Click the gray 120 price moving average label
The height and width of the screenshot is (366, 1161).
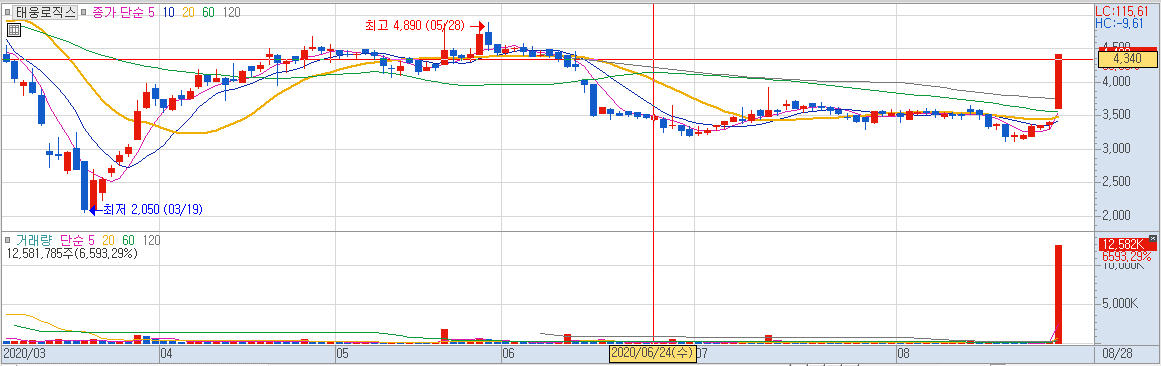tap(231, 12)
